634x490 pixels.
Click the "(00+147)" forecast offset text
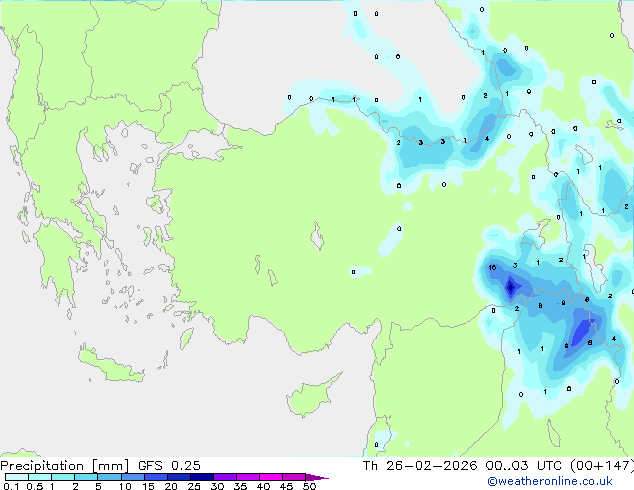tap(602, 466)
